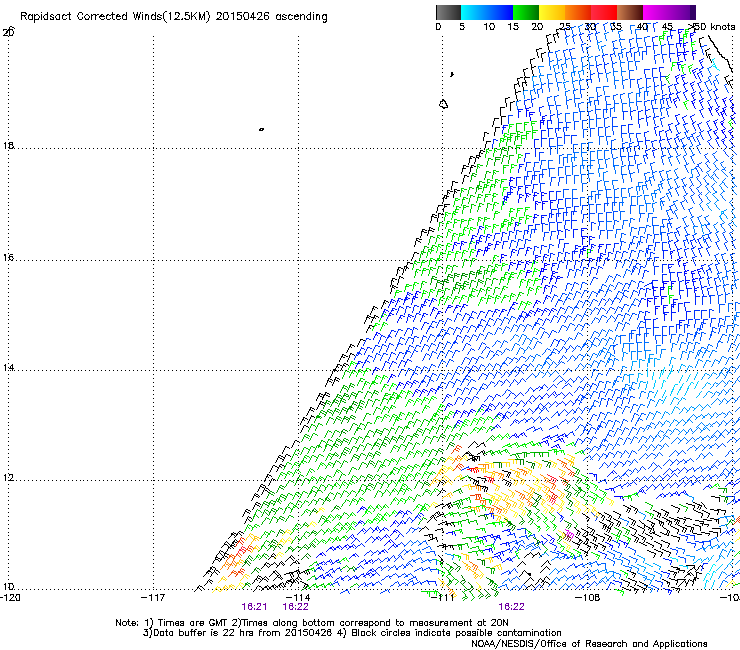Click the longitude axis label '-117'
The width and height of the screenshot is (740, 650).
pos(153,597)
